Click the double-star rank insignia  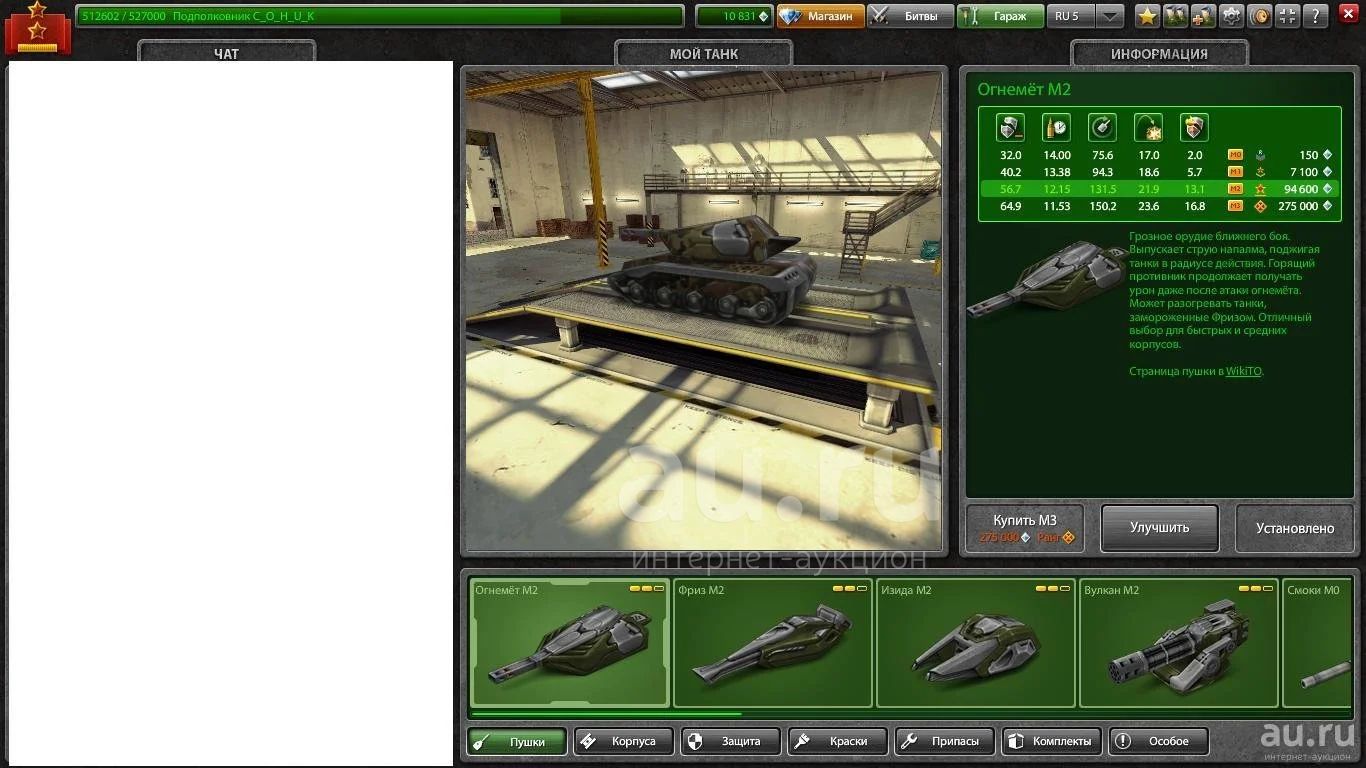(x=38, y=27)
